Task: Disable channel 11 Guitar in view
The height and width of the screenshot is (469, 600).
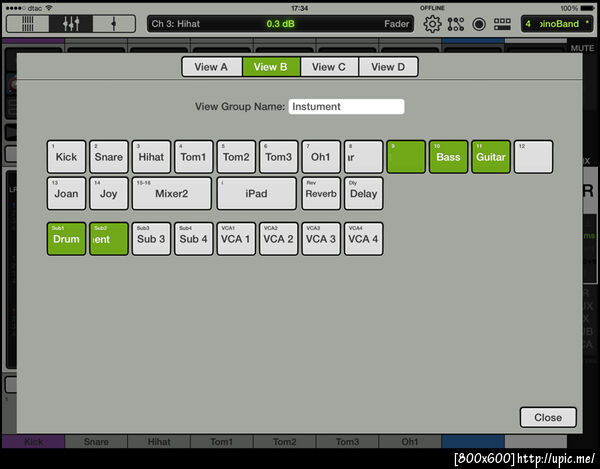Action: [x=491, y=157]
